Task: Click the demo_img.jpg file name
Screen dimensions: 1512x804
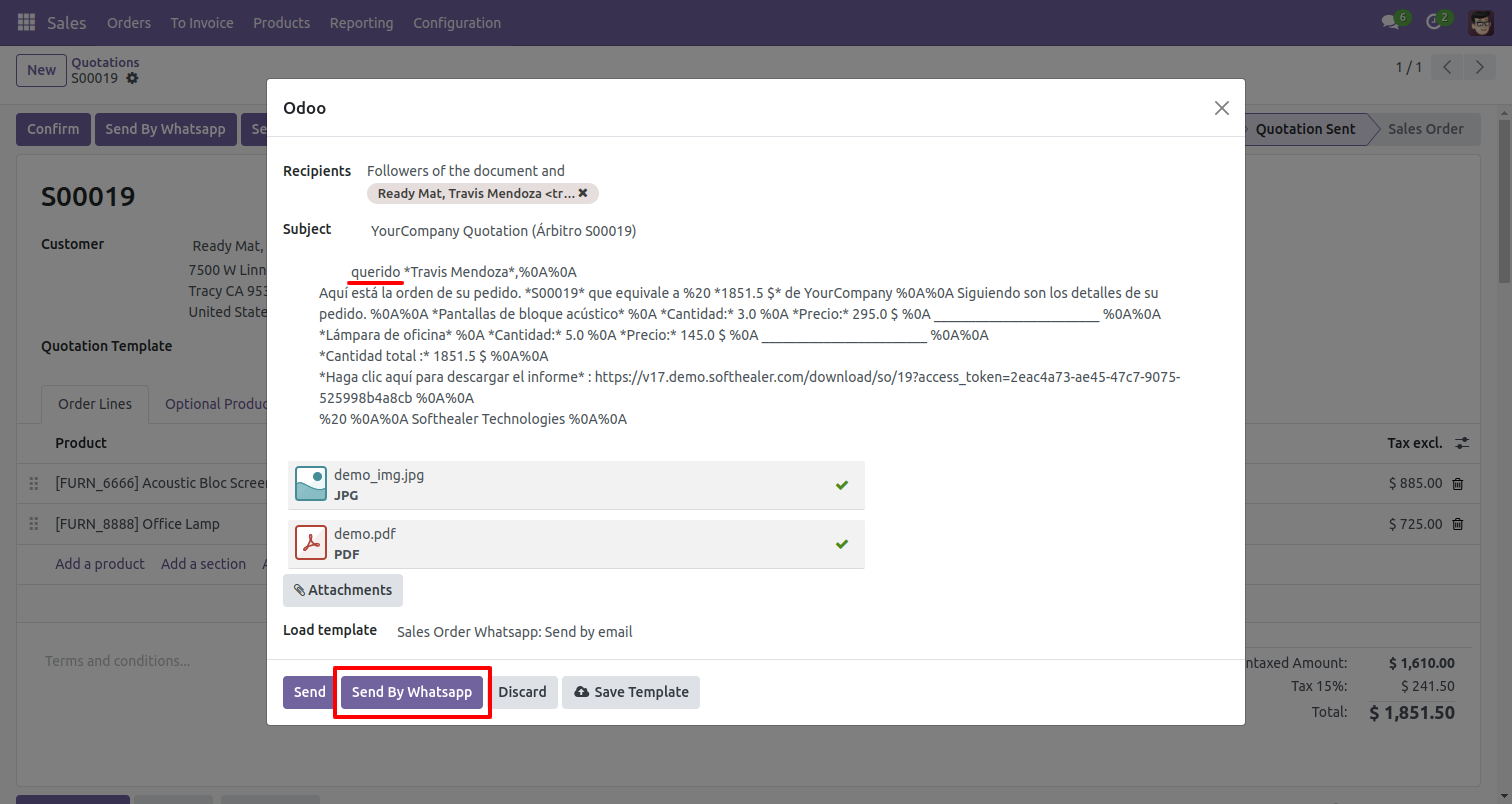Action: [379, 475]
